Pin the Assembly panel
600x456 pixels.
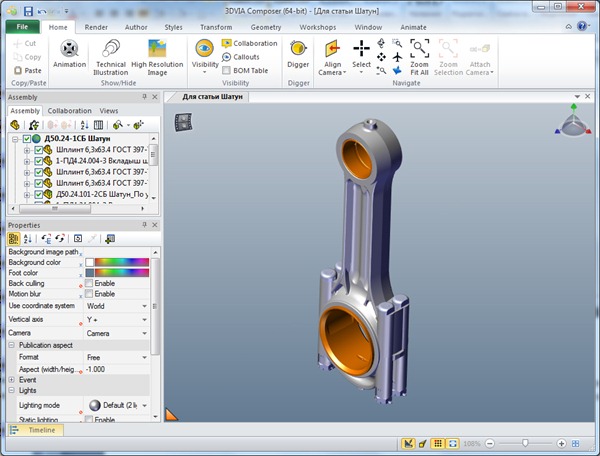coord(144,97)
